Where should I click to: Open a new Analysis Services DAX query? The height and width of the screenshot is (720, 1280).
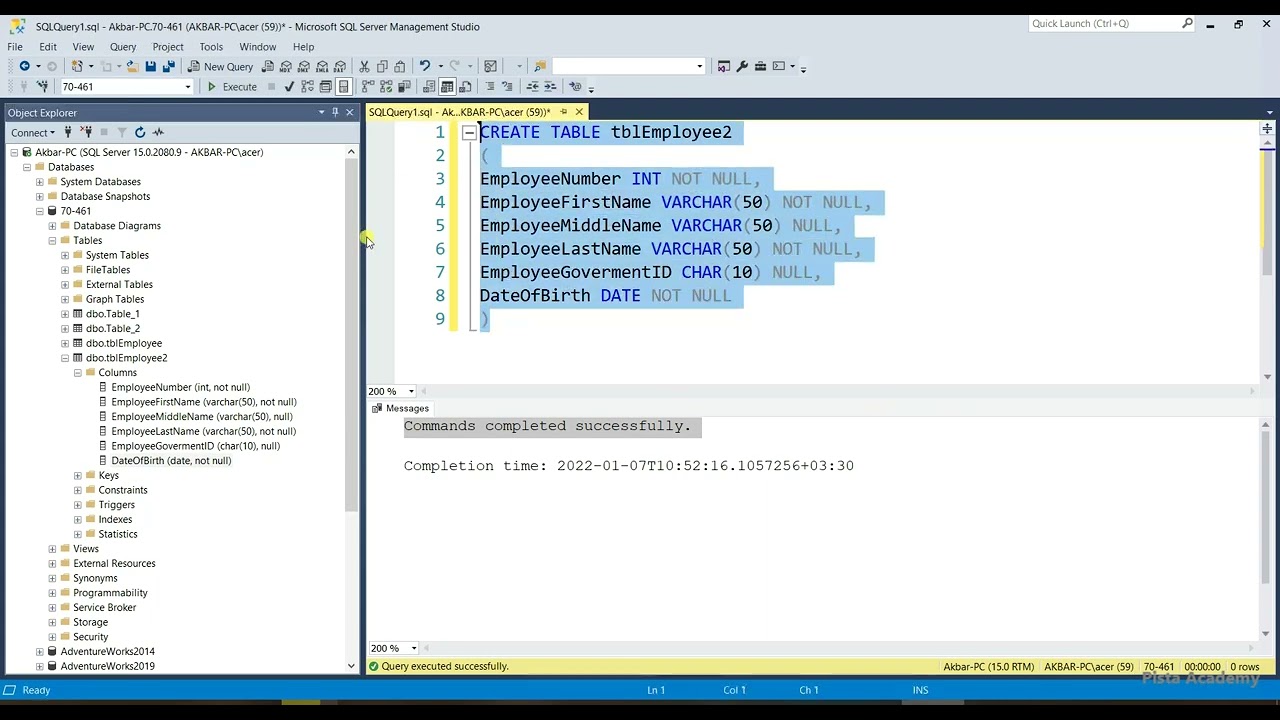coord(340,66)
